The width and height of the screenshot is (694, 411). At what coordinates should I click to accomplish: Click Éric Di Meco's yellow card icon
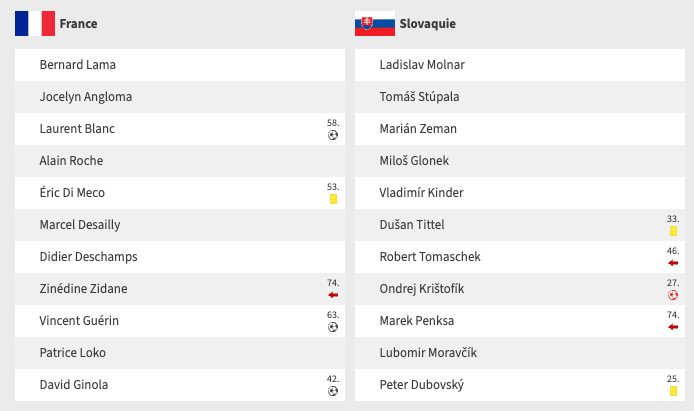pos(333,199)
